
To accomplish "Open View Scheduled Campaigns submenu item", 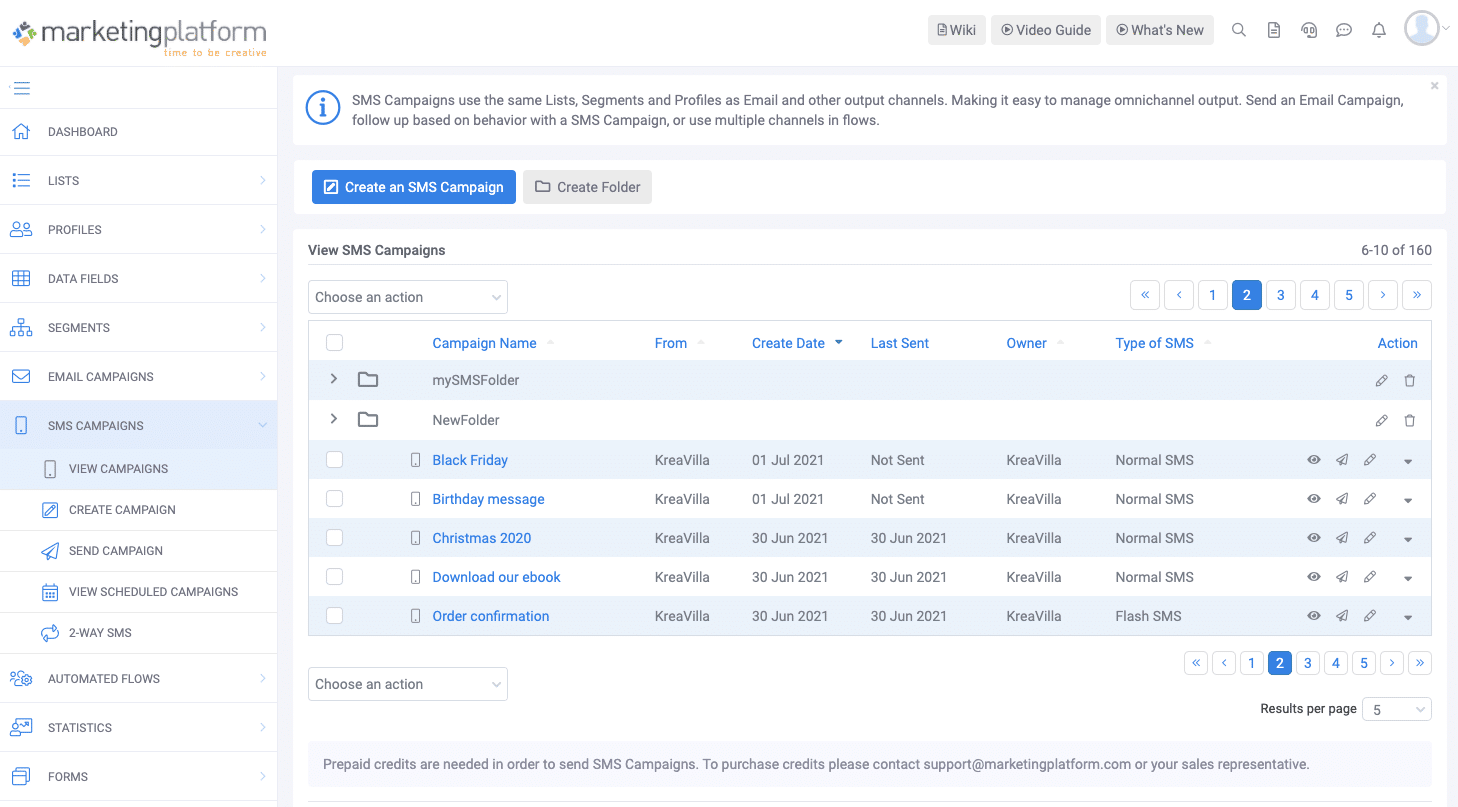I will click(138, 592).
